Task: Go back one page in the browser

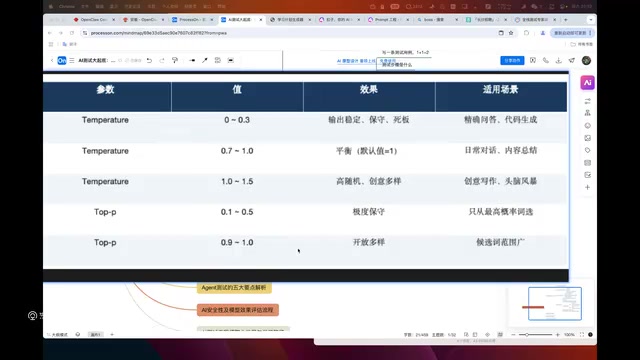Action: (50, 33)
